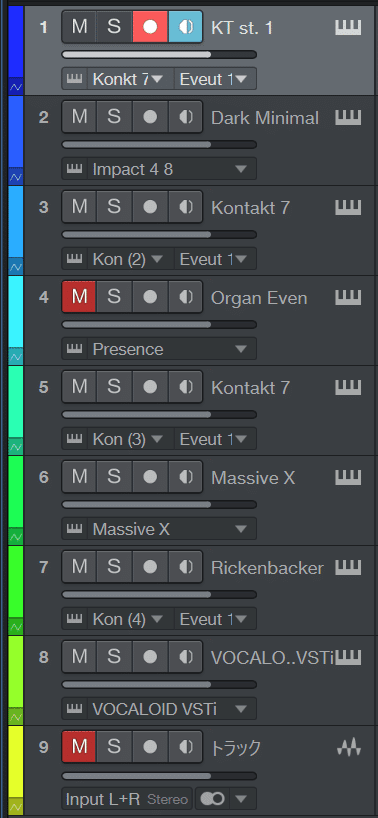Click small keyboard icon next to Presence

tap(75, 348)
